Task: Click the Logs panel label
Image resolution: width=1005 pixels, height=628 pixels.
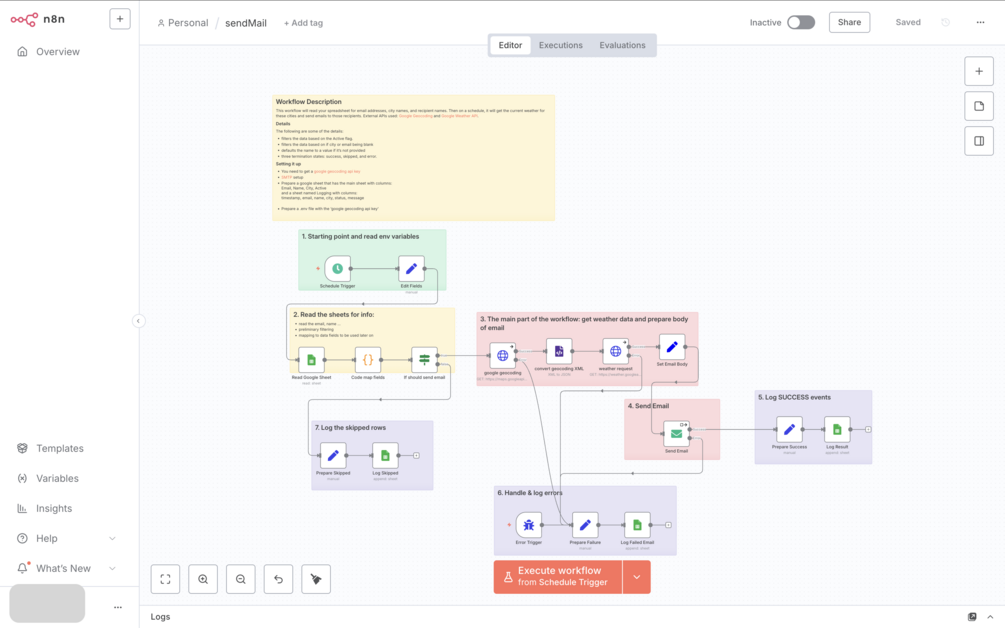Action: [160, 617]
